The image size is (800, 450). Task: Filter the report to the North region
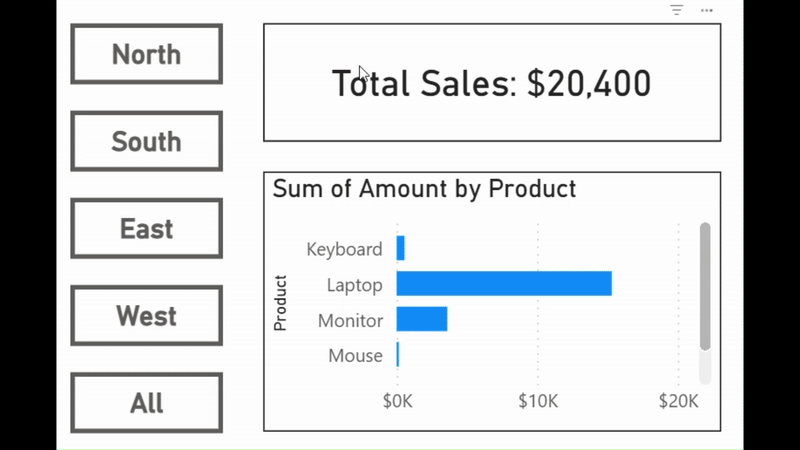(x=146, y=54)
